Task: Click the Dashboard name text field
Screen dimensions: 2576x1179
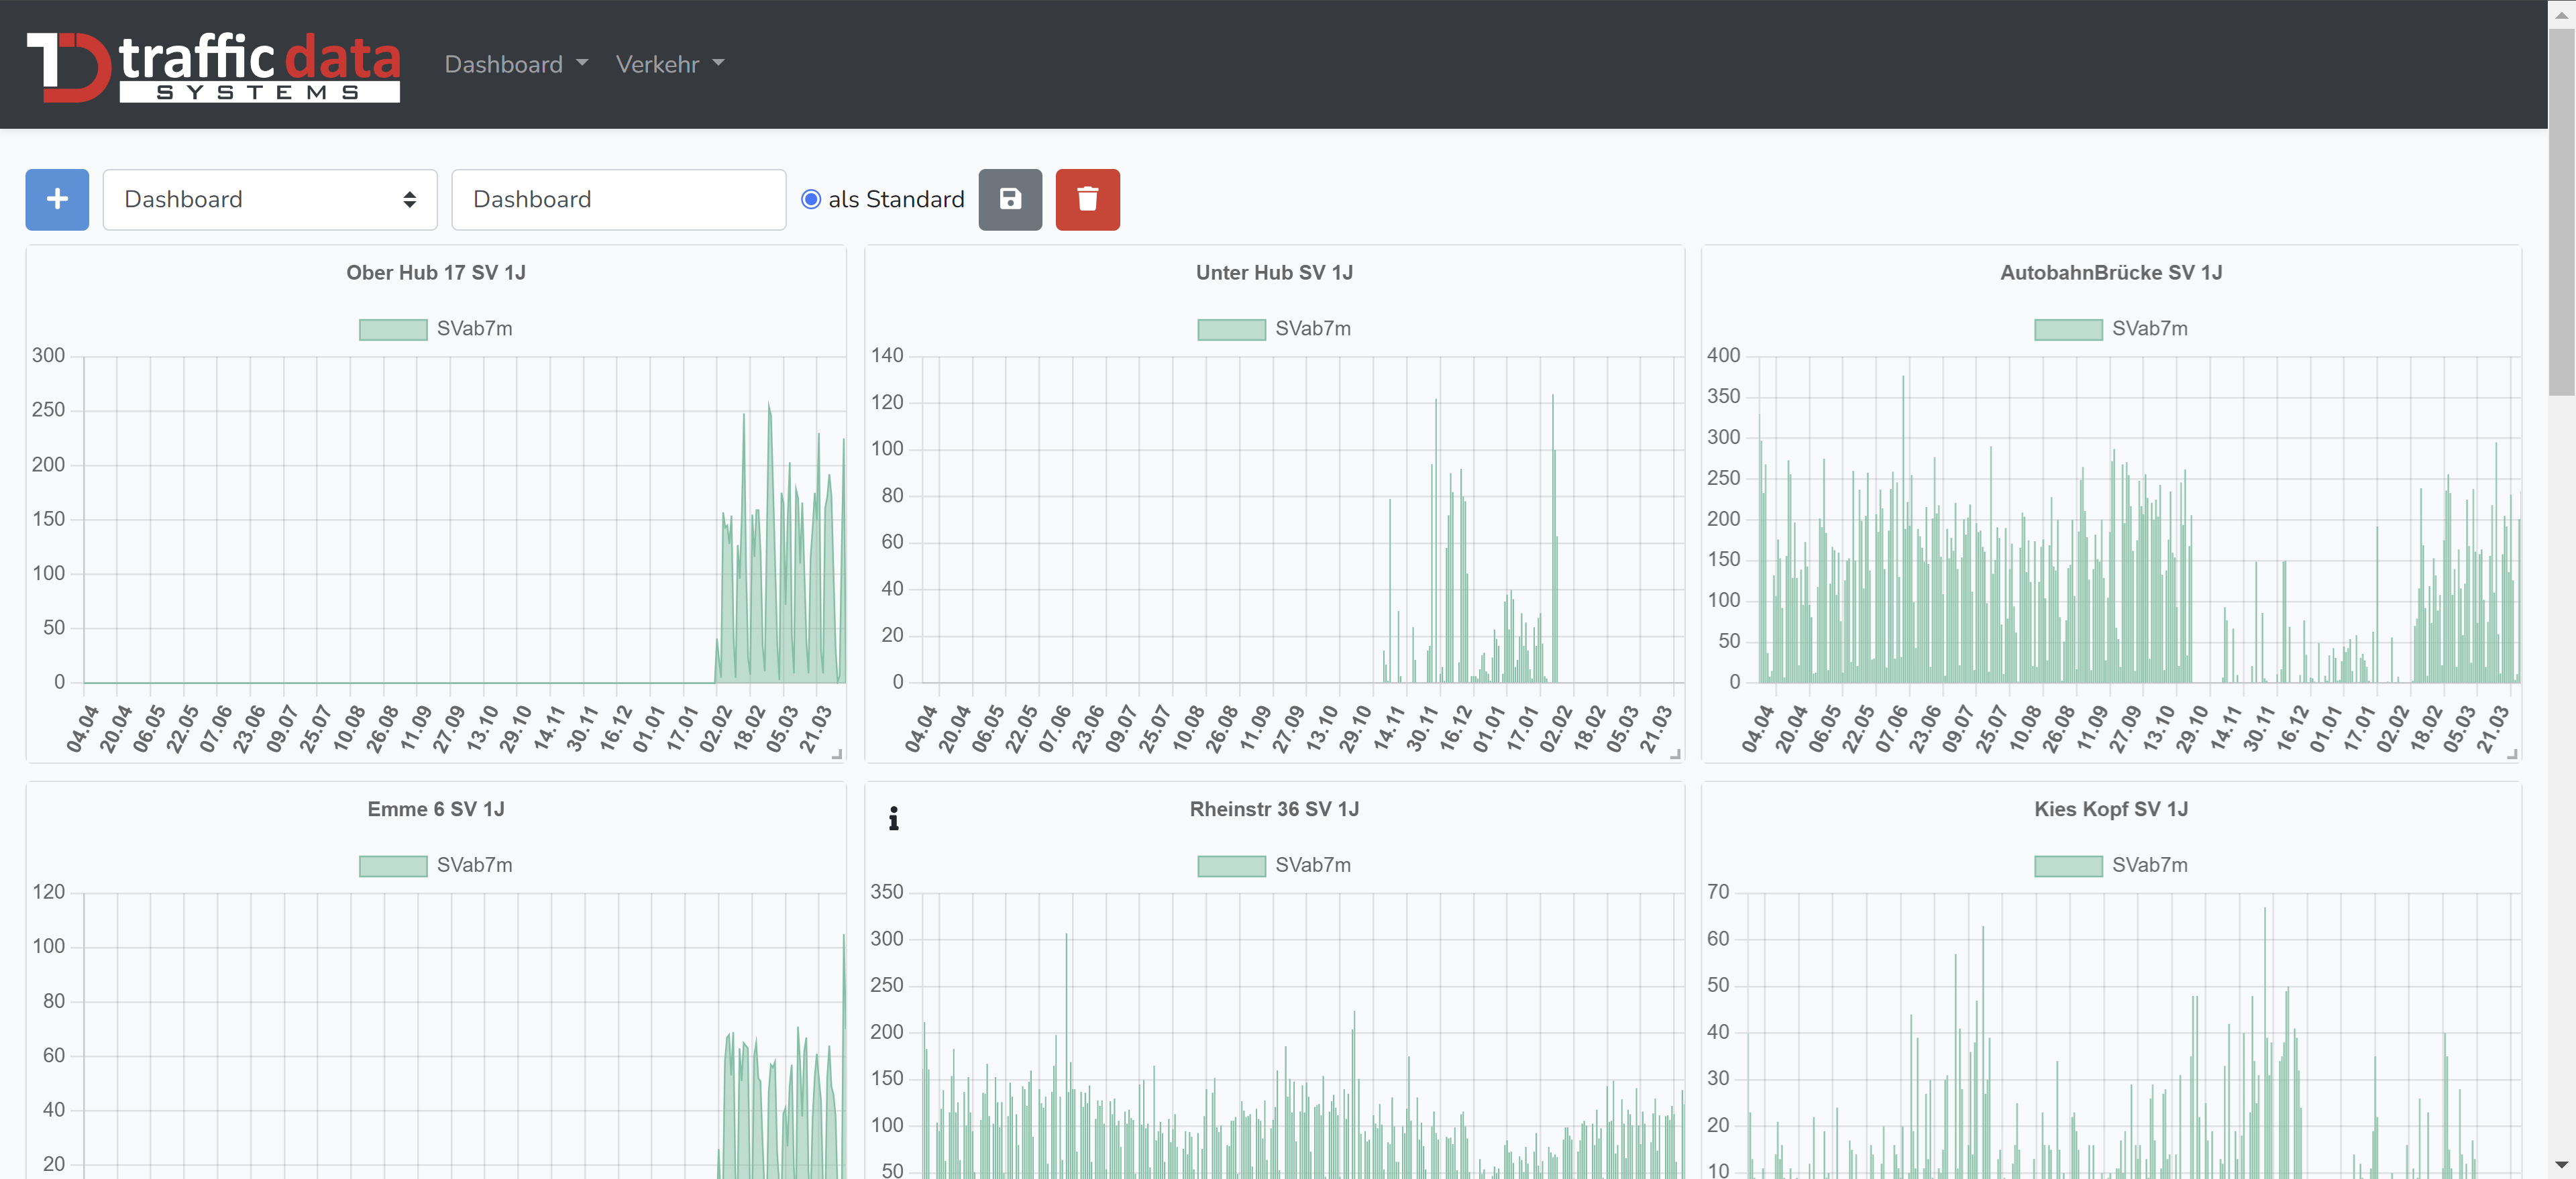Action: point(618,199)
